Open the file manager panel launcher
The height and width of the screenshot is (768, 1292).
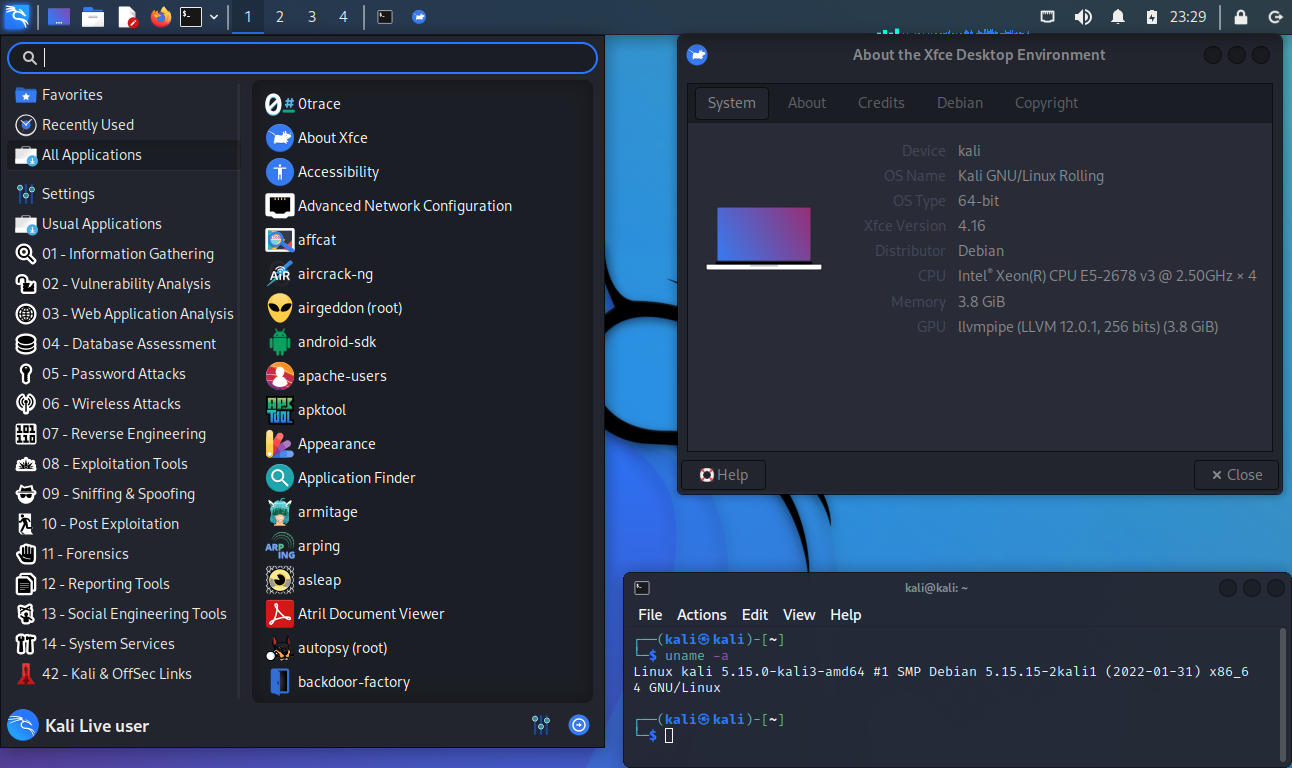click(93, 16)
